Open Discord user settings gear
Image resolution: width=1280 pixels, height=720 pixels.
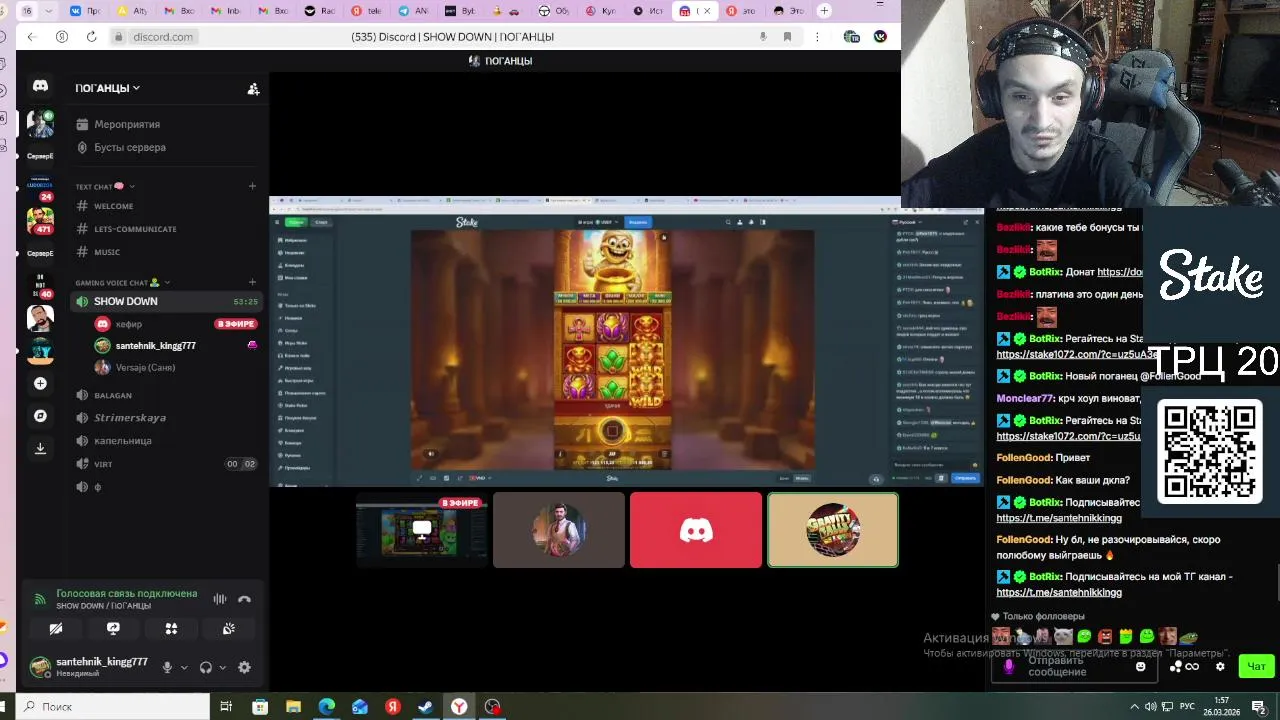tap(244, 667)
